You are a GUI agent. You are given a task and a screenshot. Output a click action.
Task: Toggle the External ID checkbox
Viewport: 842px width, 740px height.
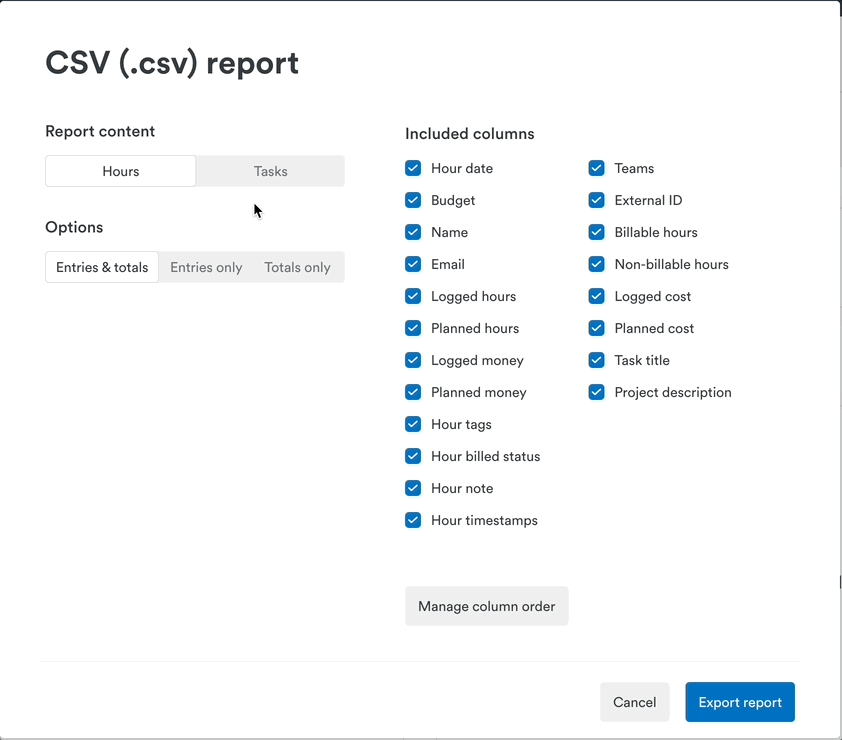pyautogui.click(x=597, y=200)
